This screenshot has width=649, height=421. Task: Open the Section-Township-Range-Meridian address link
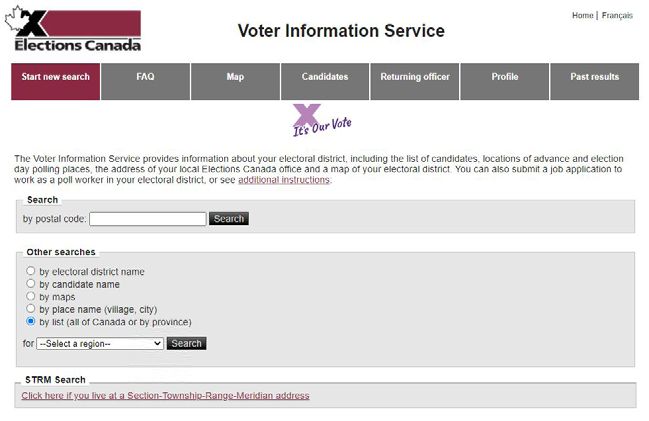tap(166, 396)
